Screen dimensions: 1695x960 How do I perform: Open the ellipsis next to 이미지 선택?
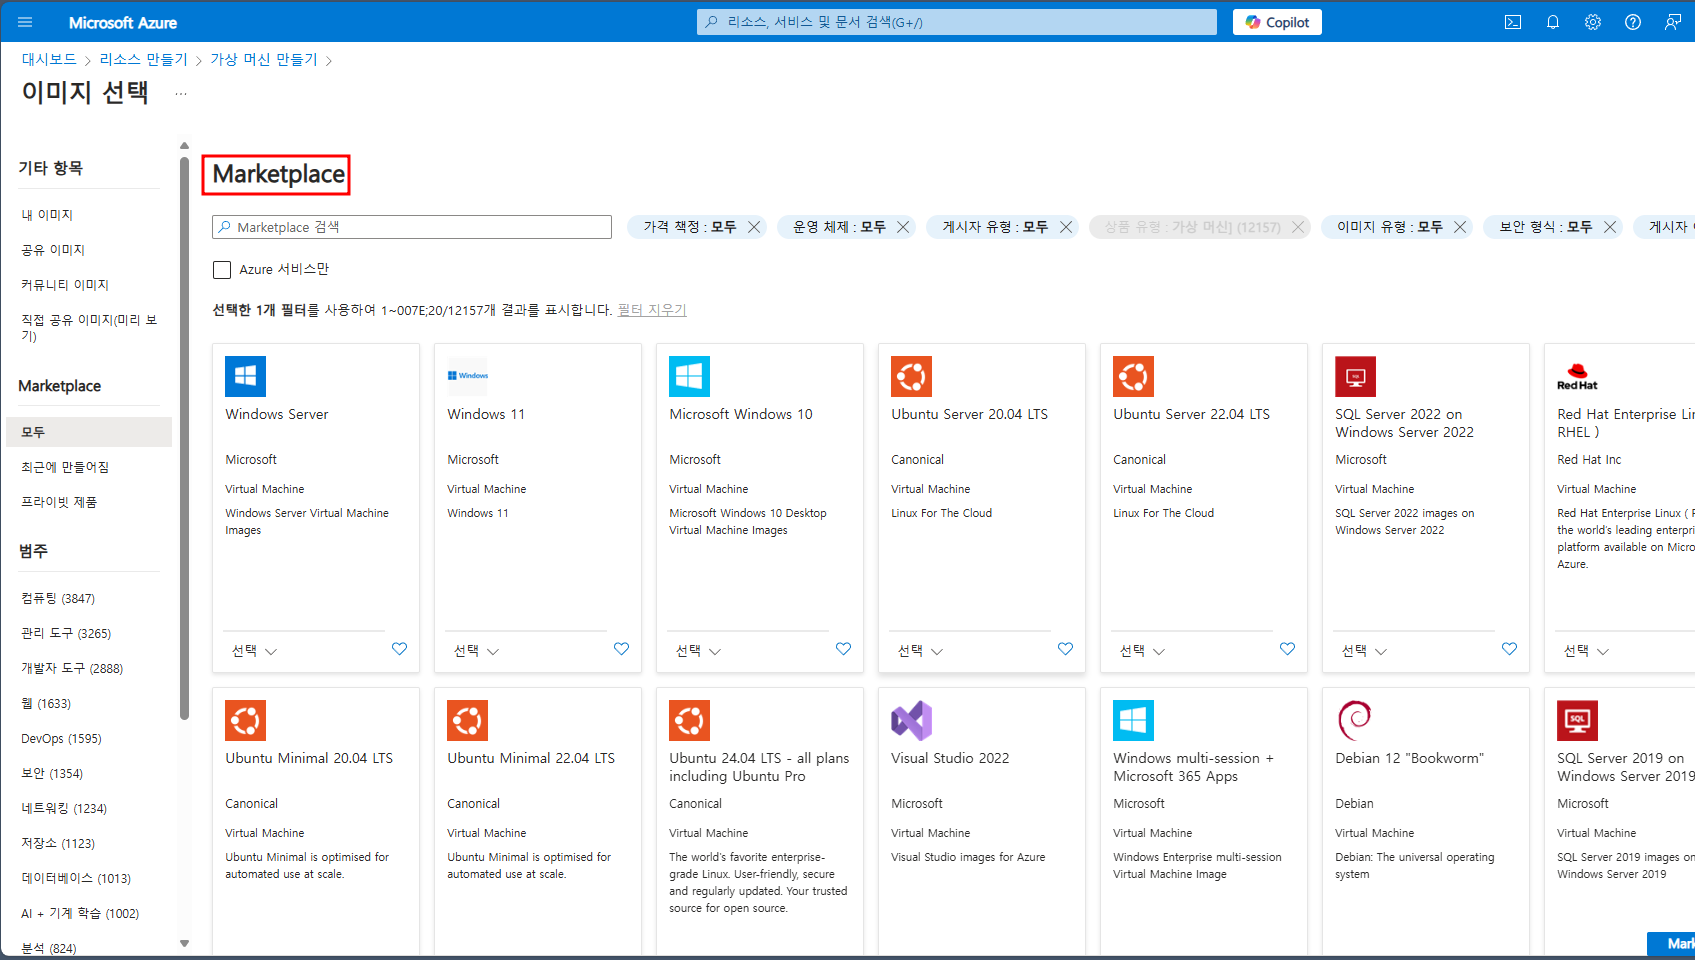click(181, 93)
